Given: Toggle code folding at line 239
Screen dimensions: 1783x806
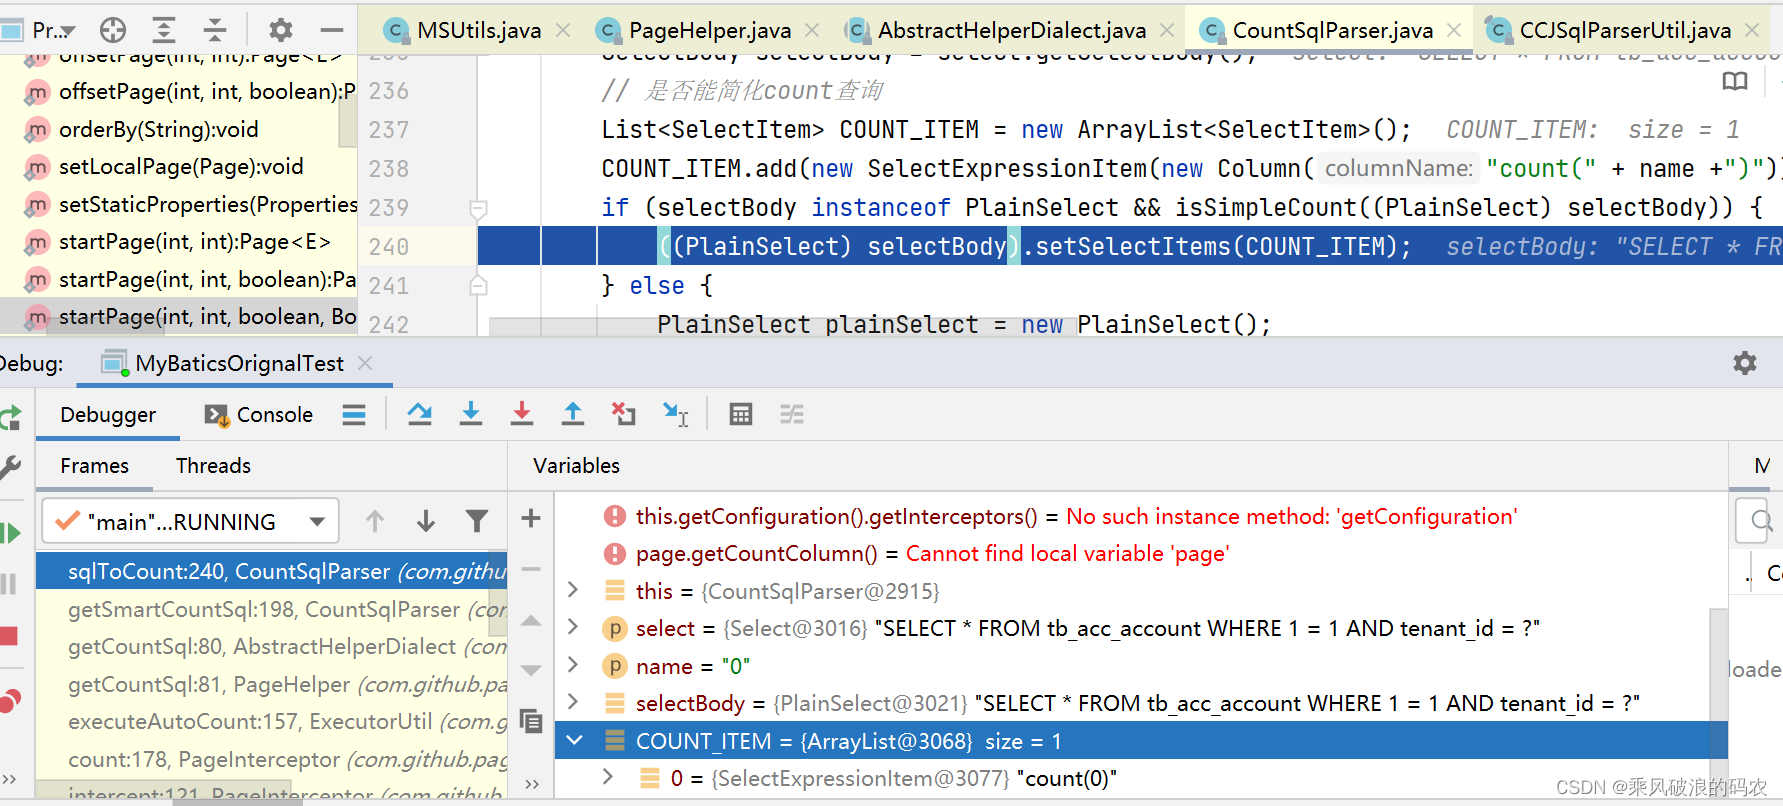Looking at the screenshot, I should [478, 208].
